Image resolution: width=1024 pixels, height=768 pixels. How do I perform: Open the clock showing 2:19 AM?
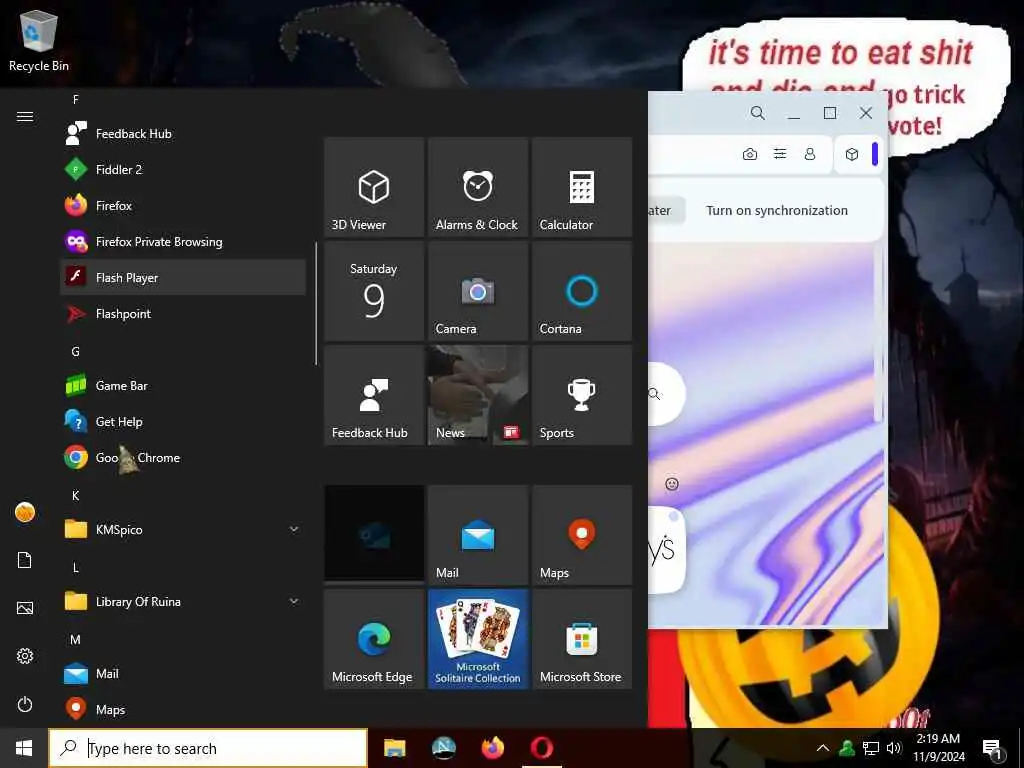[x=938, y=748]
